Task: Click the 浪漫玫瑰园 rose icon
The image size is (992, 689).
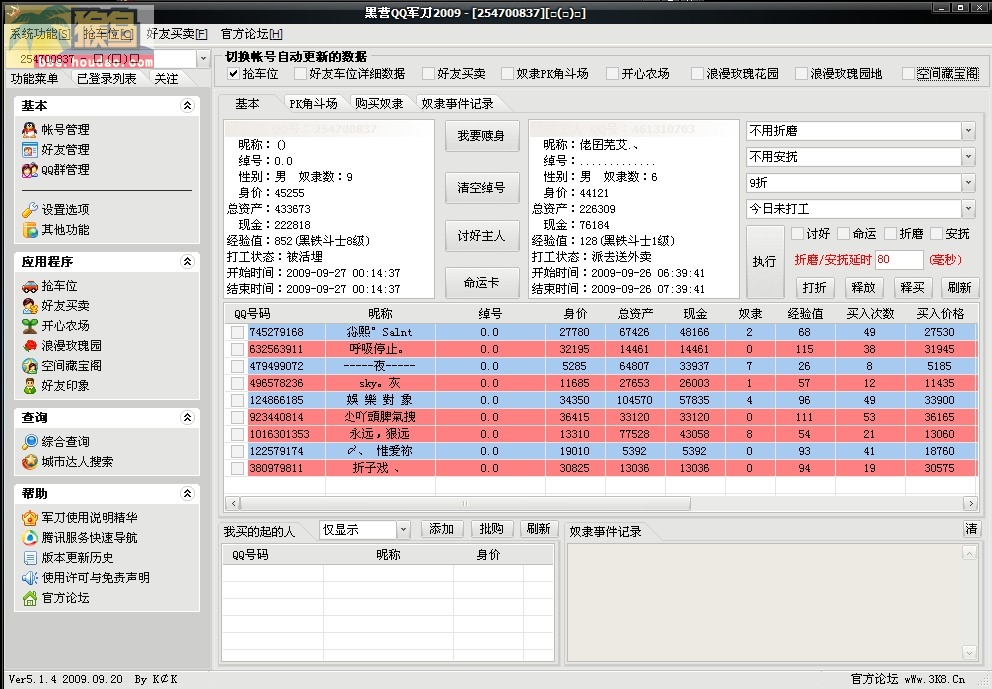Action: 29,345
